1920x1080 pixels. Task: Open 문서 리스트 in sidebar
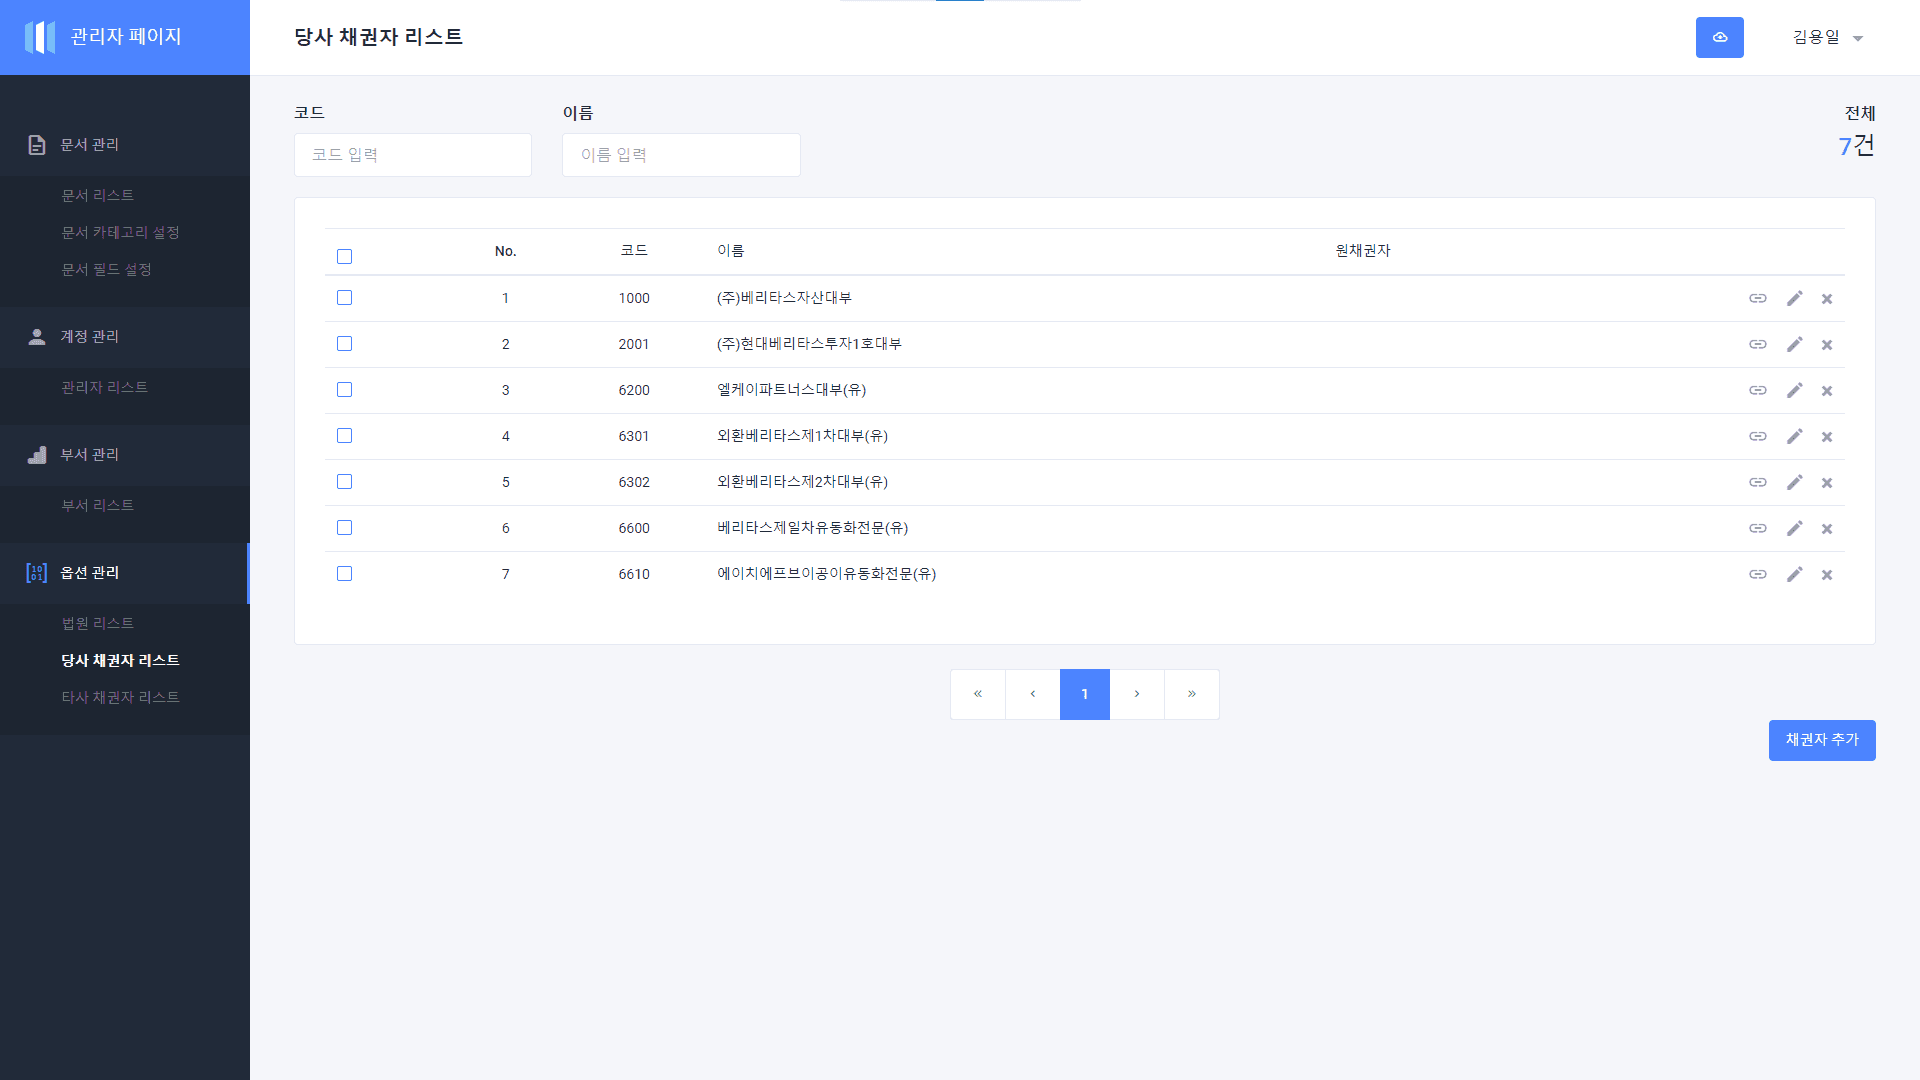(x=97, y=195)
